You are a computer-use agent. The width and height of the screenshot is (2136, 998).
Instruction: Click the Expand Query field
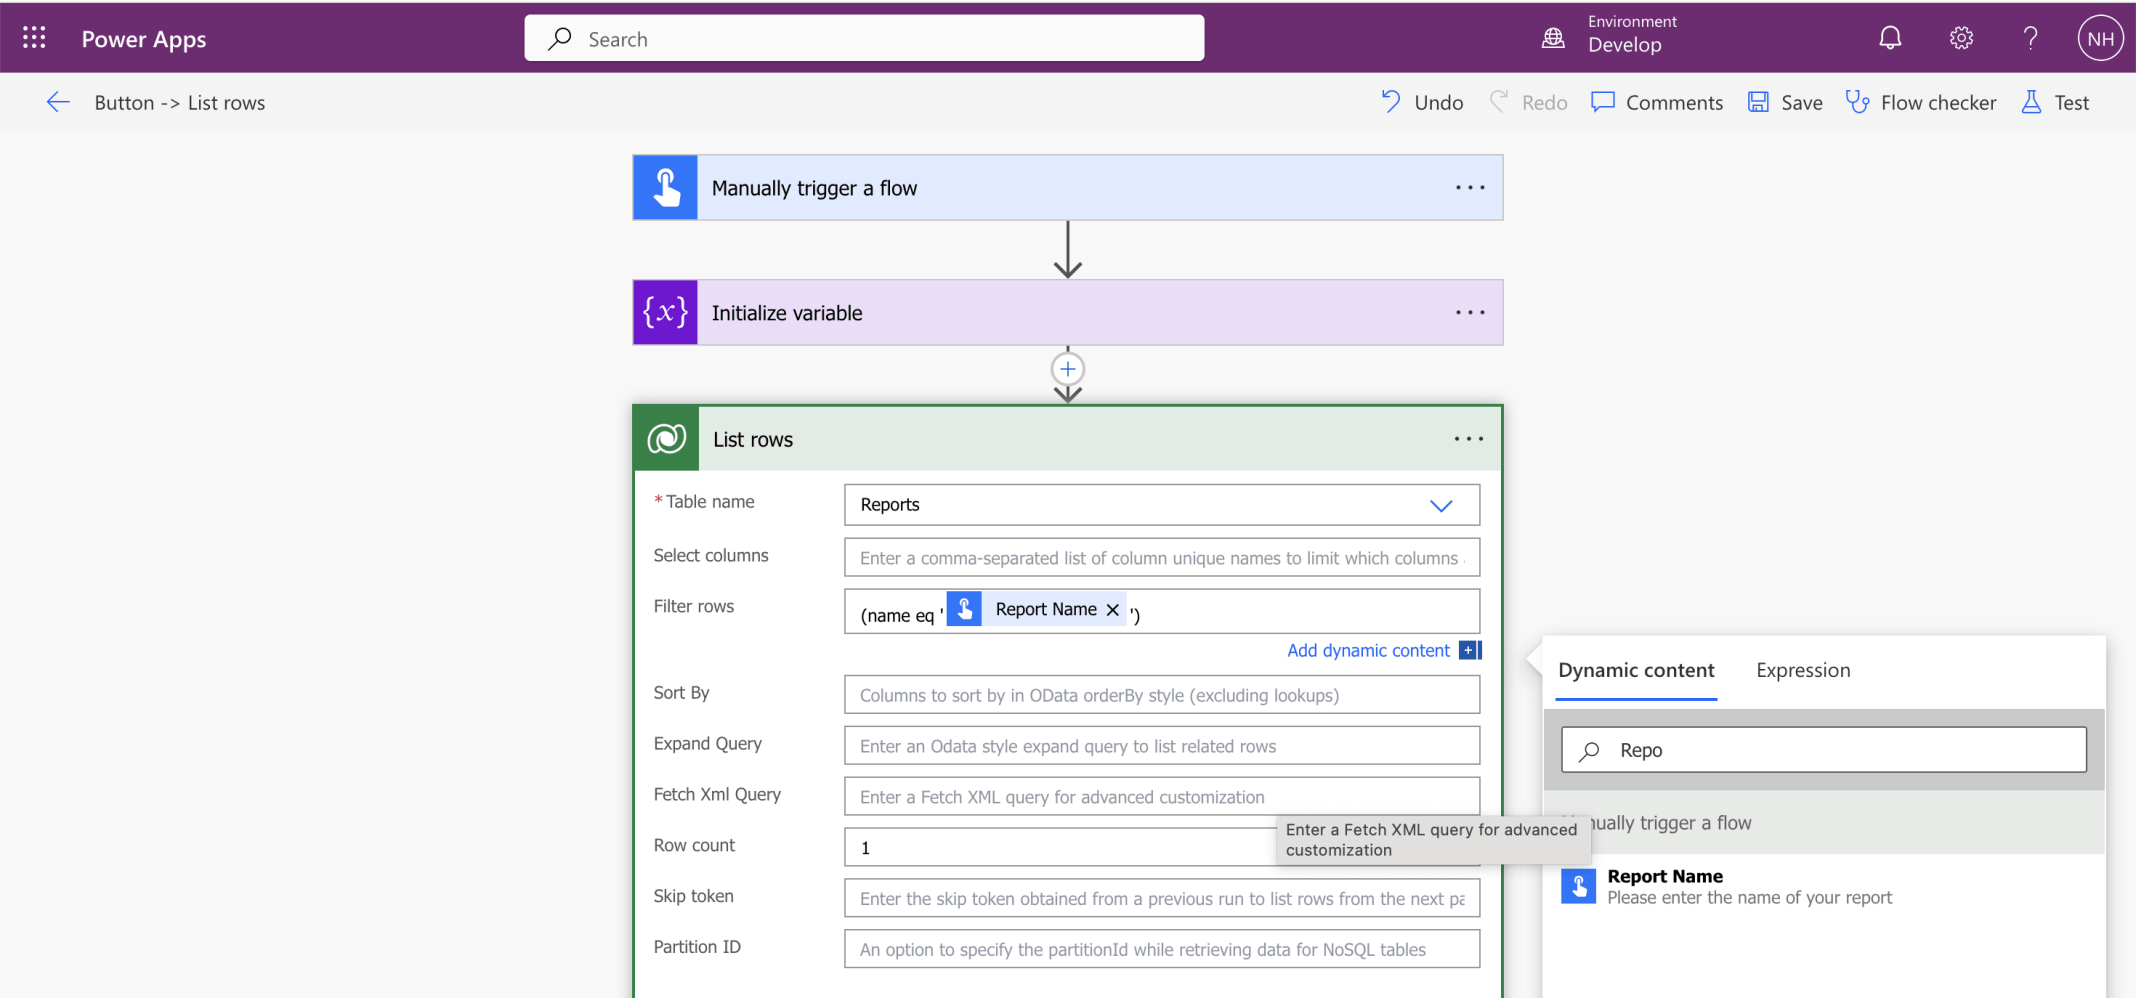point(1162,746)
